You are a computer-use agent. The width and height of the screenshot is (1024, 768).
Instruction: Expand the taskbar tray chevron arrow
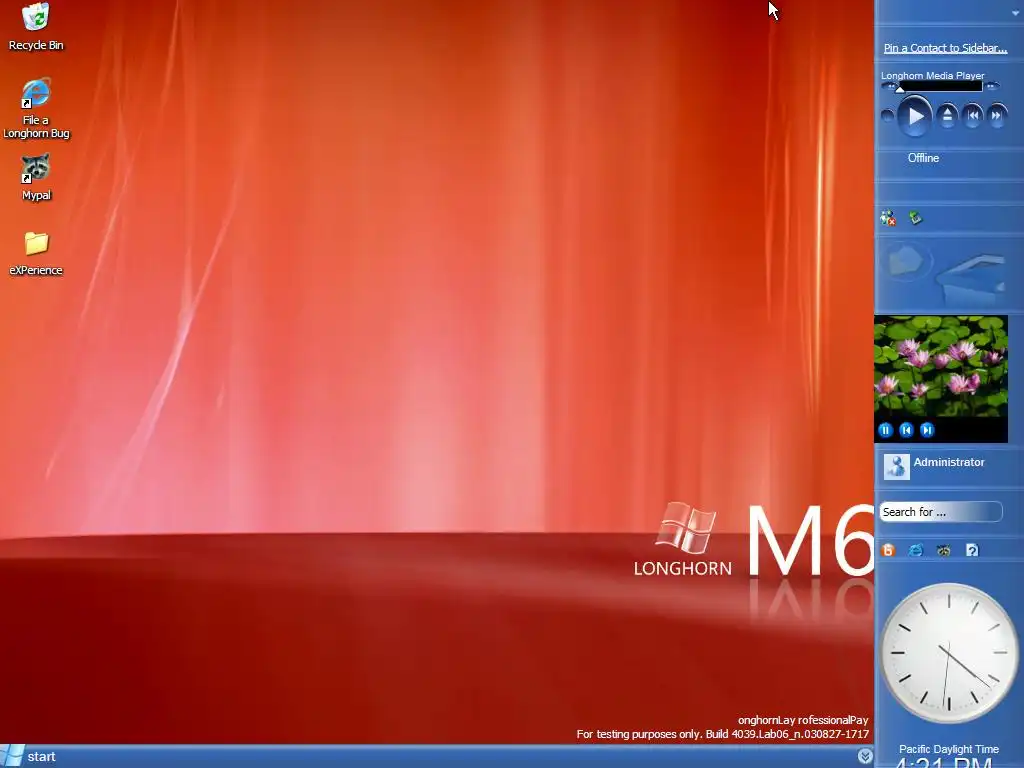coord(865,756)
